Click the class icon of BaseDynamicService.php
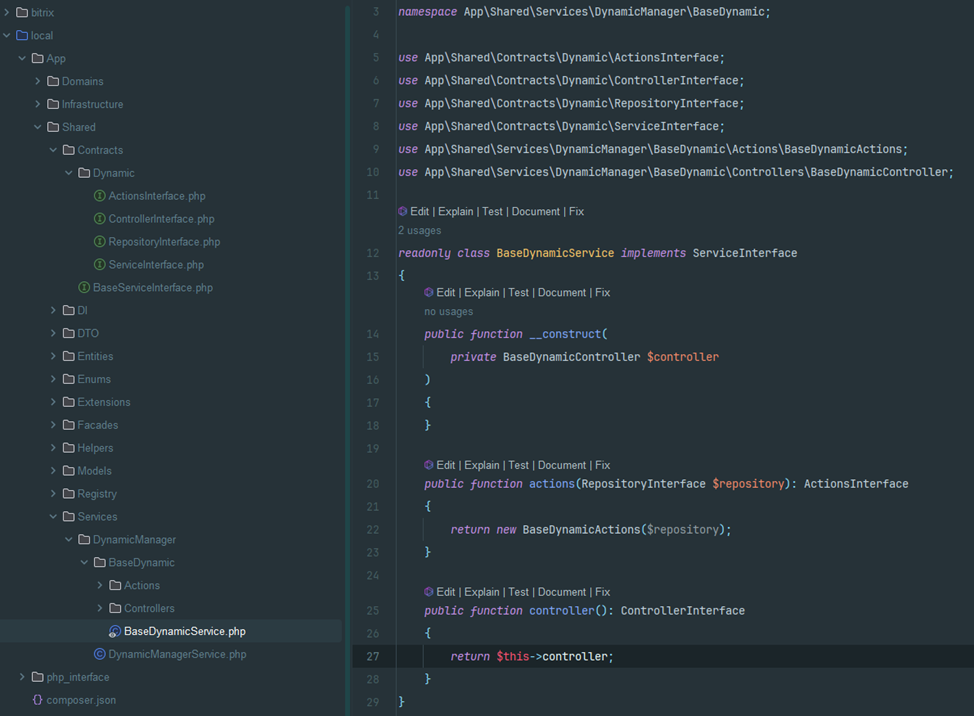This screenshot has height=716, width=974. (115, 632)
